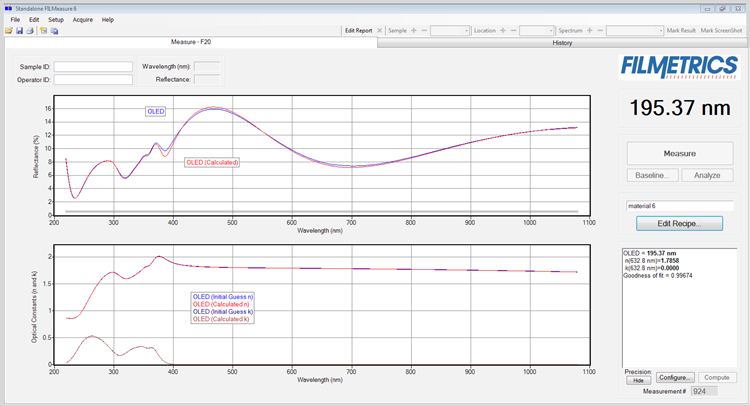Open the Edit Recipe... dialog
750x406 pixels.
pyautogui.click(x=679, y=223)
